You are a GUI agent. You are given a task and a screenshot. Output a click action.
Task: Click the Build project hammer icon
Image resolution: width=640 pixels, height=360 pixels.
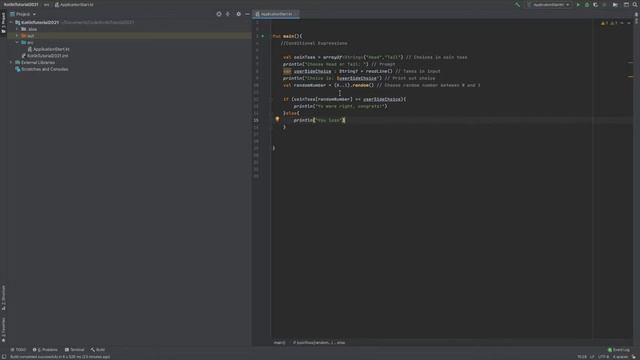[x=517, y=4]
